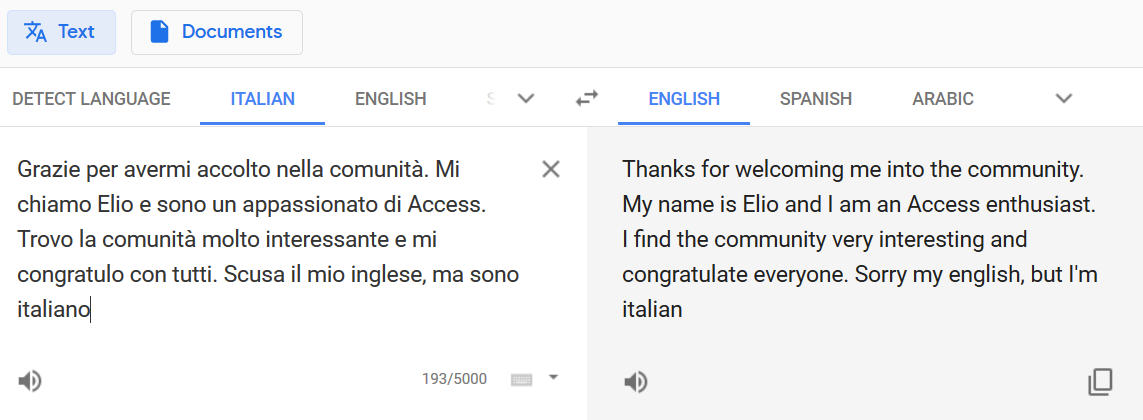Select Detect Language as source
The height and width of the screenshot is (420, 1143).
[x=91, y=99]
